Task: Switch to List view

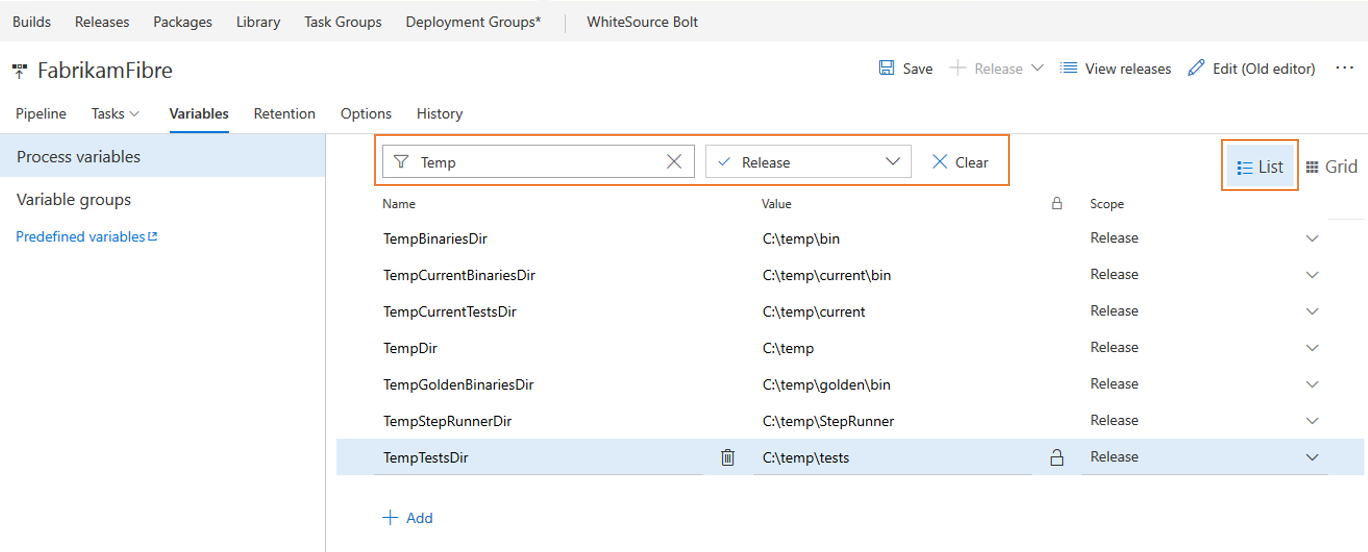Action: click(1261, 167)
